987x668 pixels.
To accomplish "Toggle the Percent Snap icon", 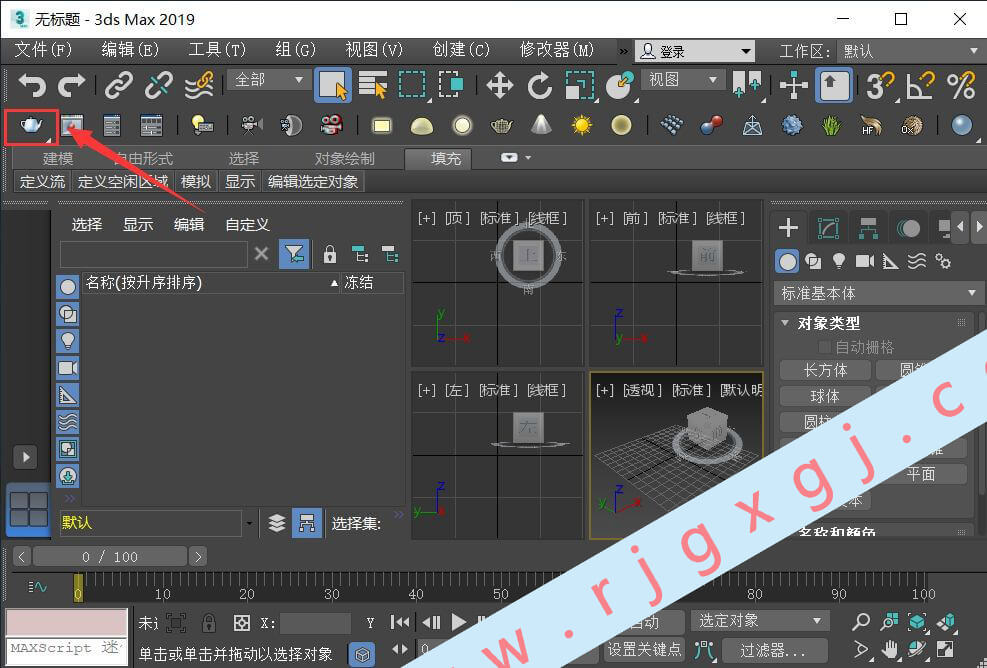I will pyautogui.click(x=961, y=85).
